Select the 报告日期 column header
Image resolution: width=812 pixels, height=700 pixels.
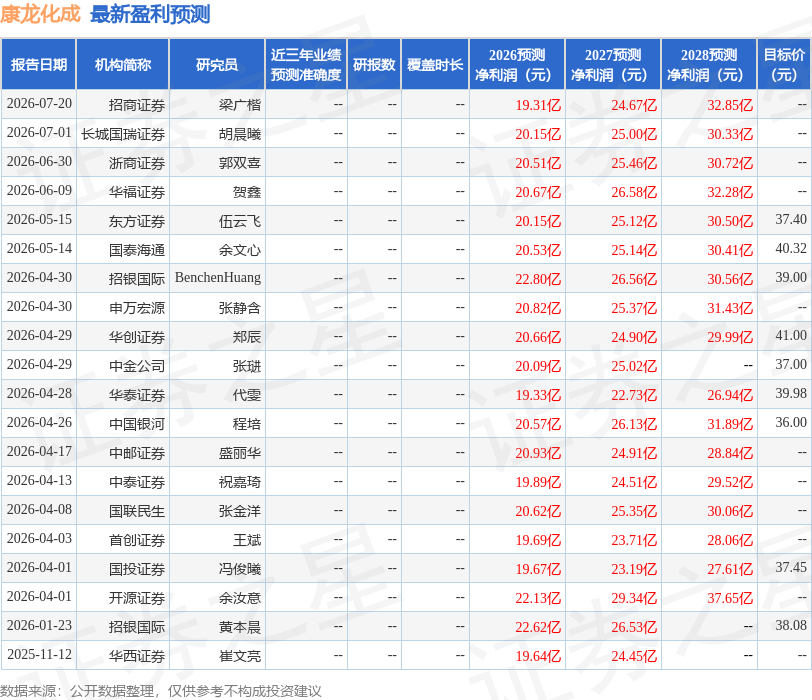tap(39, 64)
